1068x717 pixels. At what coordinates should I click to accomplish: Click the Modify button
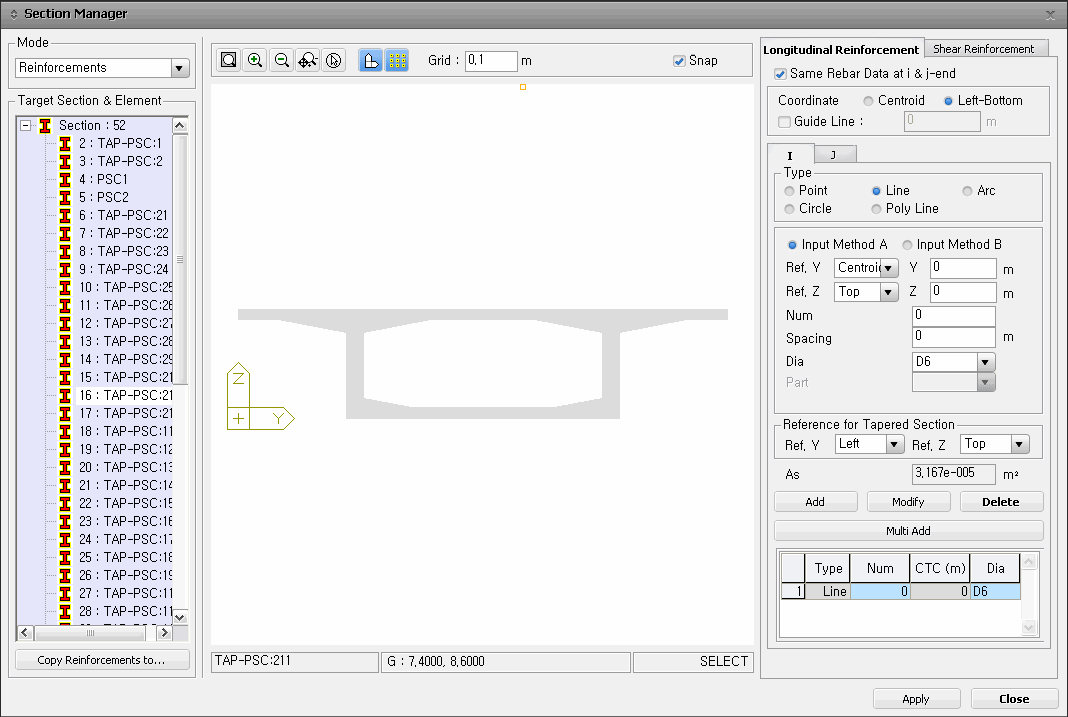908,502
